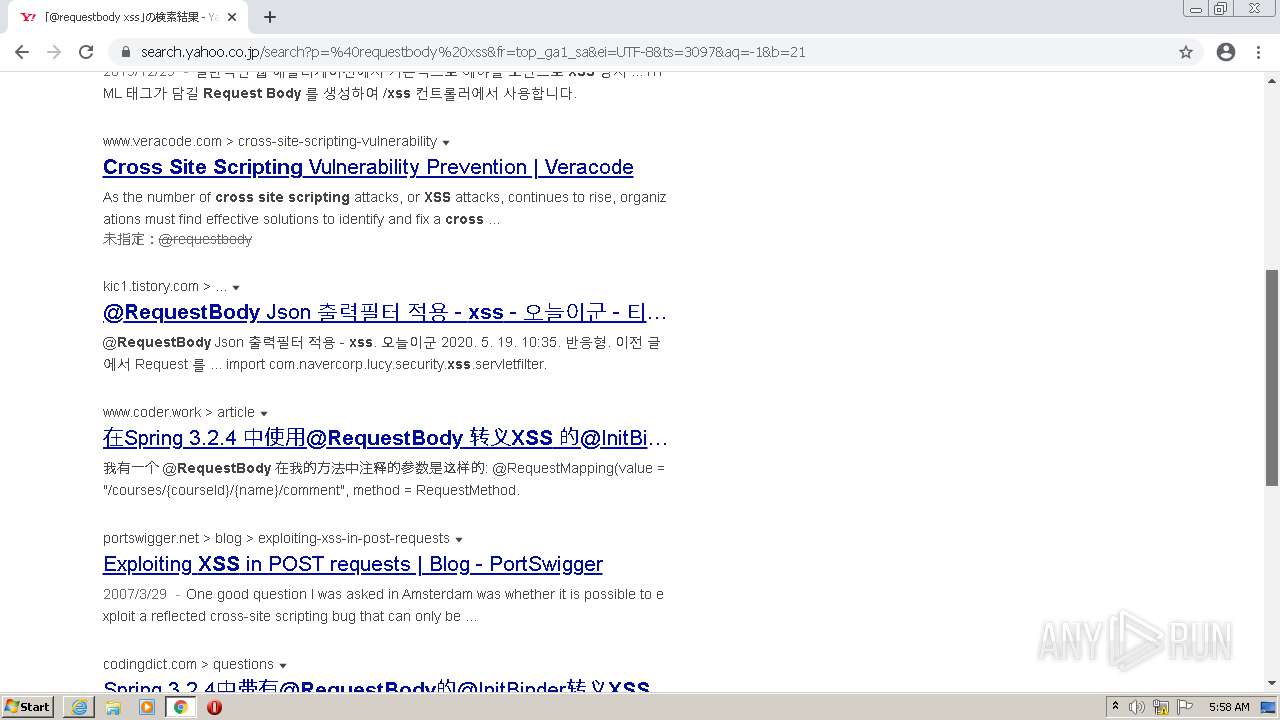The height and width of the screenshot is (720, 1280).
Task: Open the Chrome profile menu
Action: tap(1226, 52)
